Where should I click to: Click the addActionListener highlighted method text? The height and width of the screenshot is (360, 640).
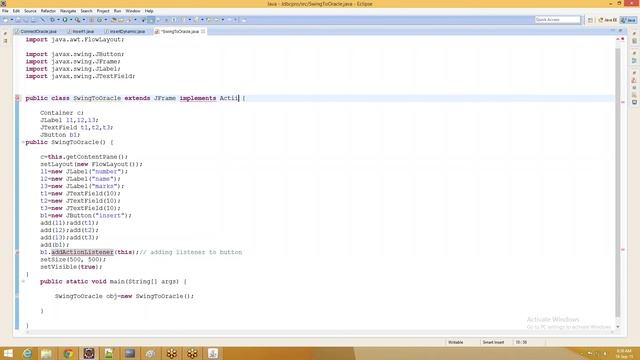point(82,252)
